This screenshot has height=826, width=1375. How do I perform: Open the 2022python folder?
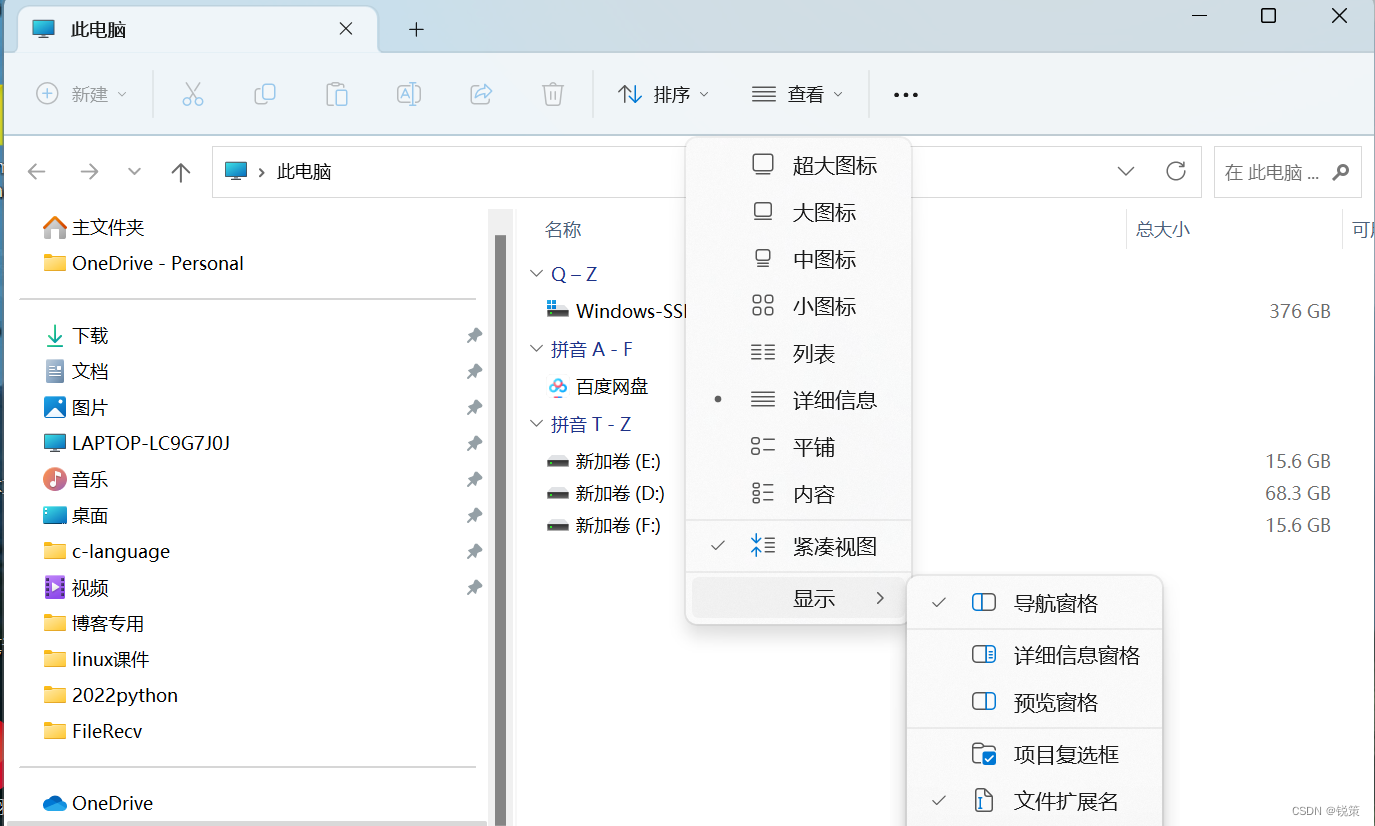click(x=111, y=695)
